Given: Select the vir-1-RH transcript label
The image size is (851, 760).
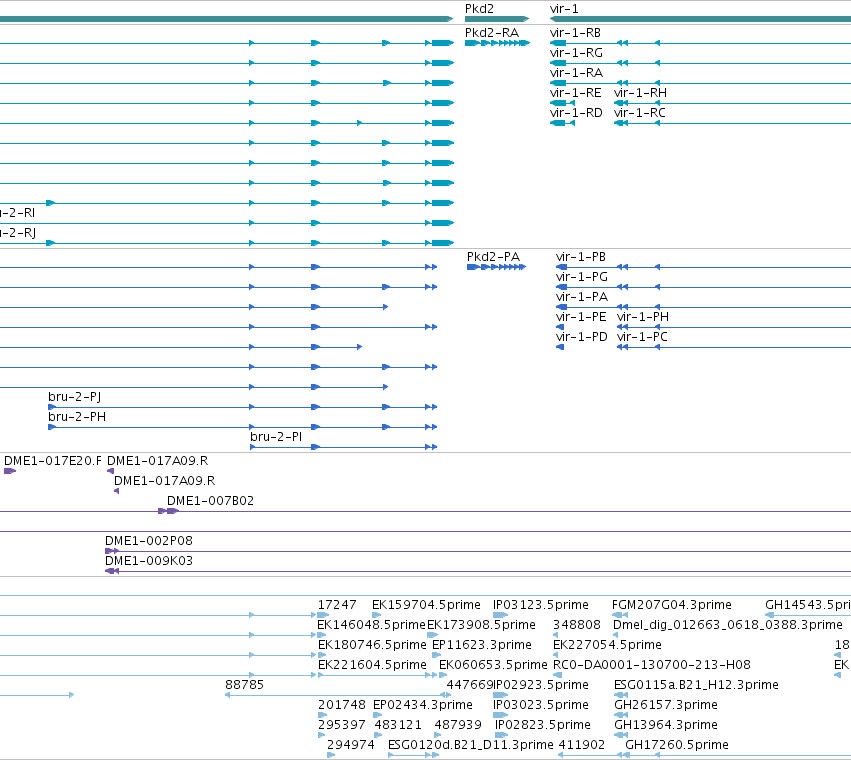Looking at the screenshot, I should tap(640, 93).
